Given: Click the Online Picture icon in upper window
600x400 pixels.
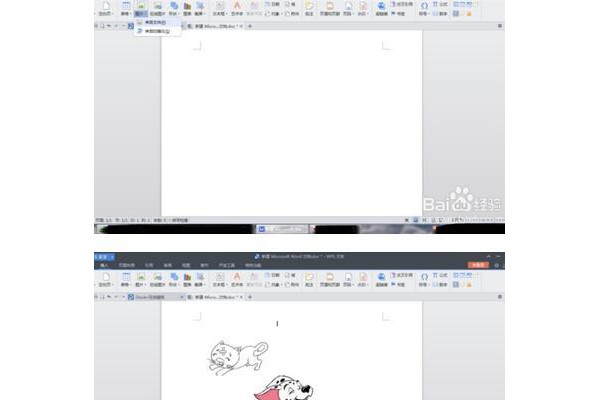Looking at the screenshot, I should pos(157,6).
